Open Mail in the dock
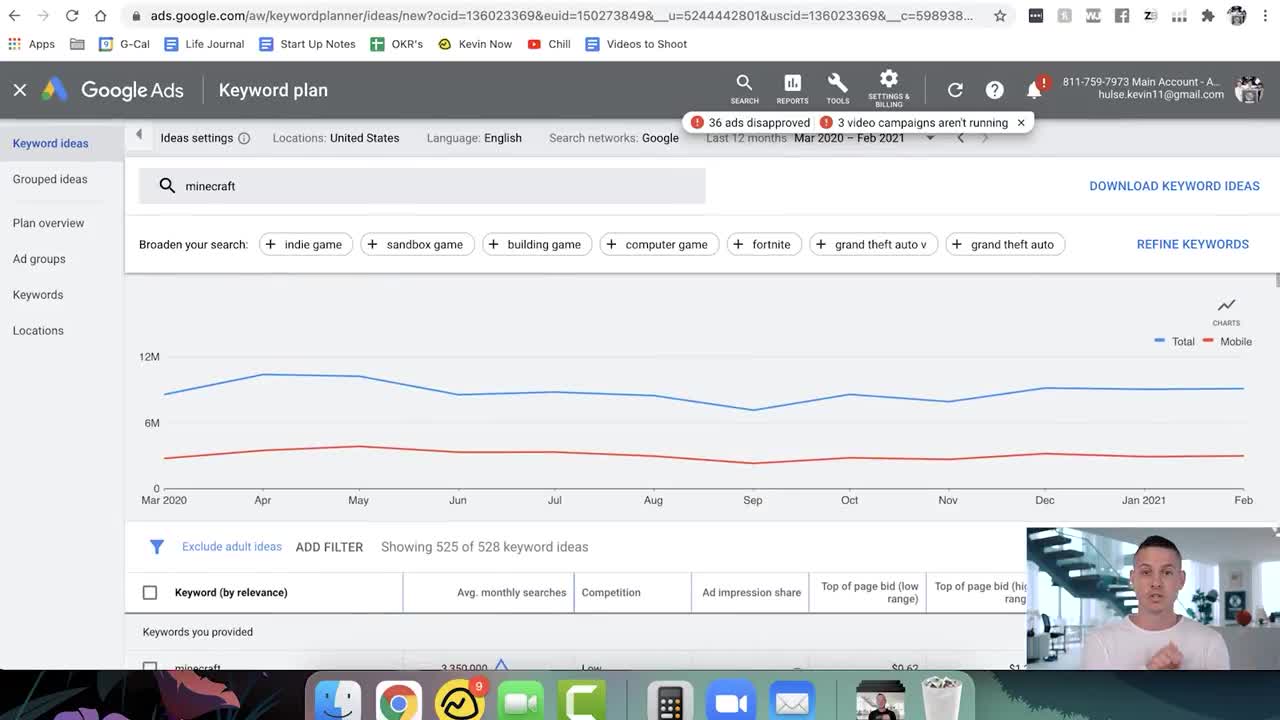The image size is (1280, 720). (792, 702)
